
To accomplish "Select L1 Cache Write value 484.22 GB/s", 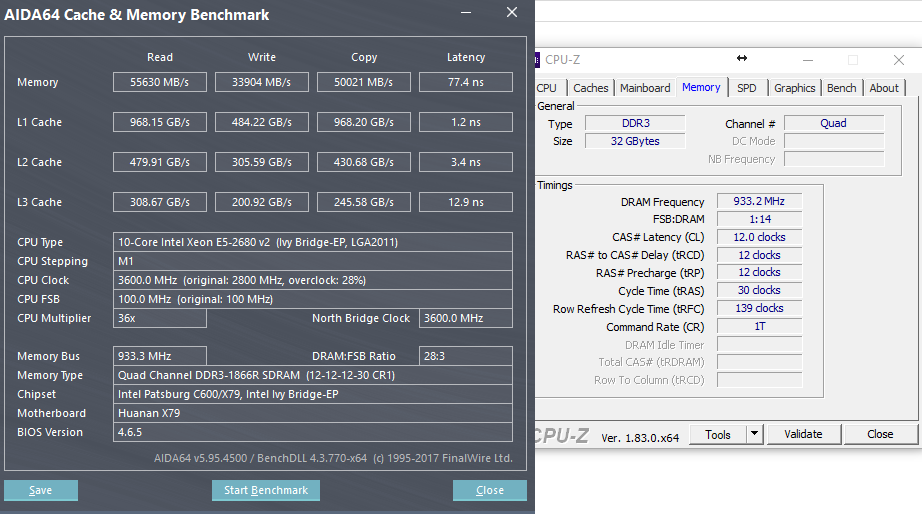I will 262,122.
